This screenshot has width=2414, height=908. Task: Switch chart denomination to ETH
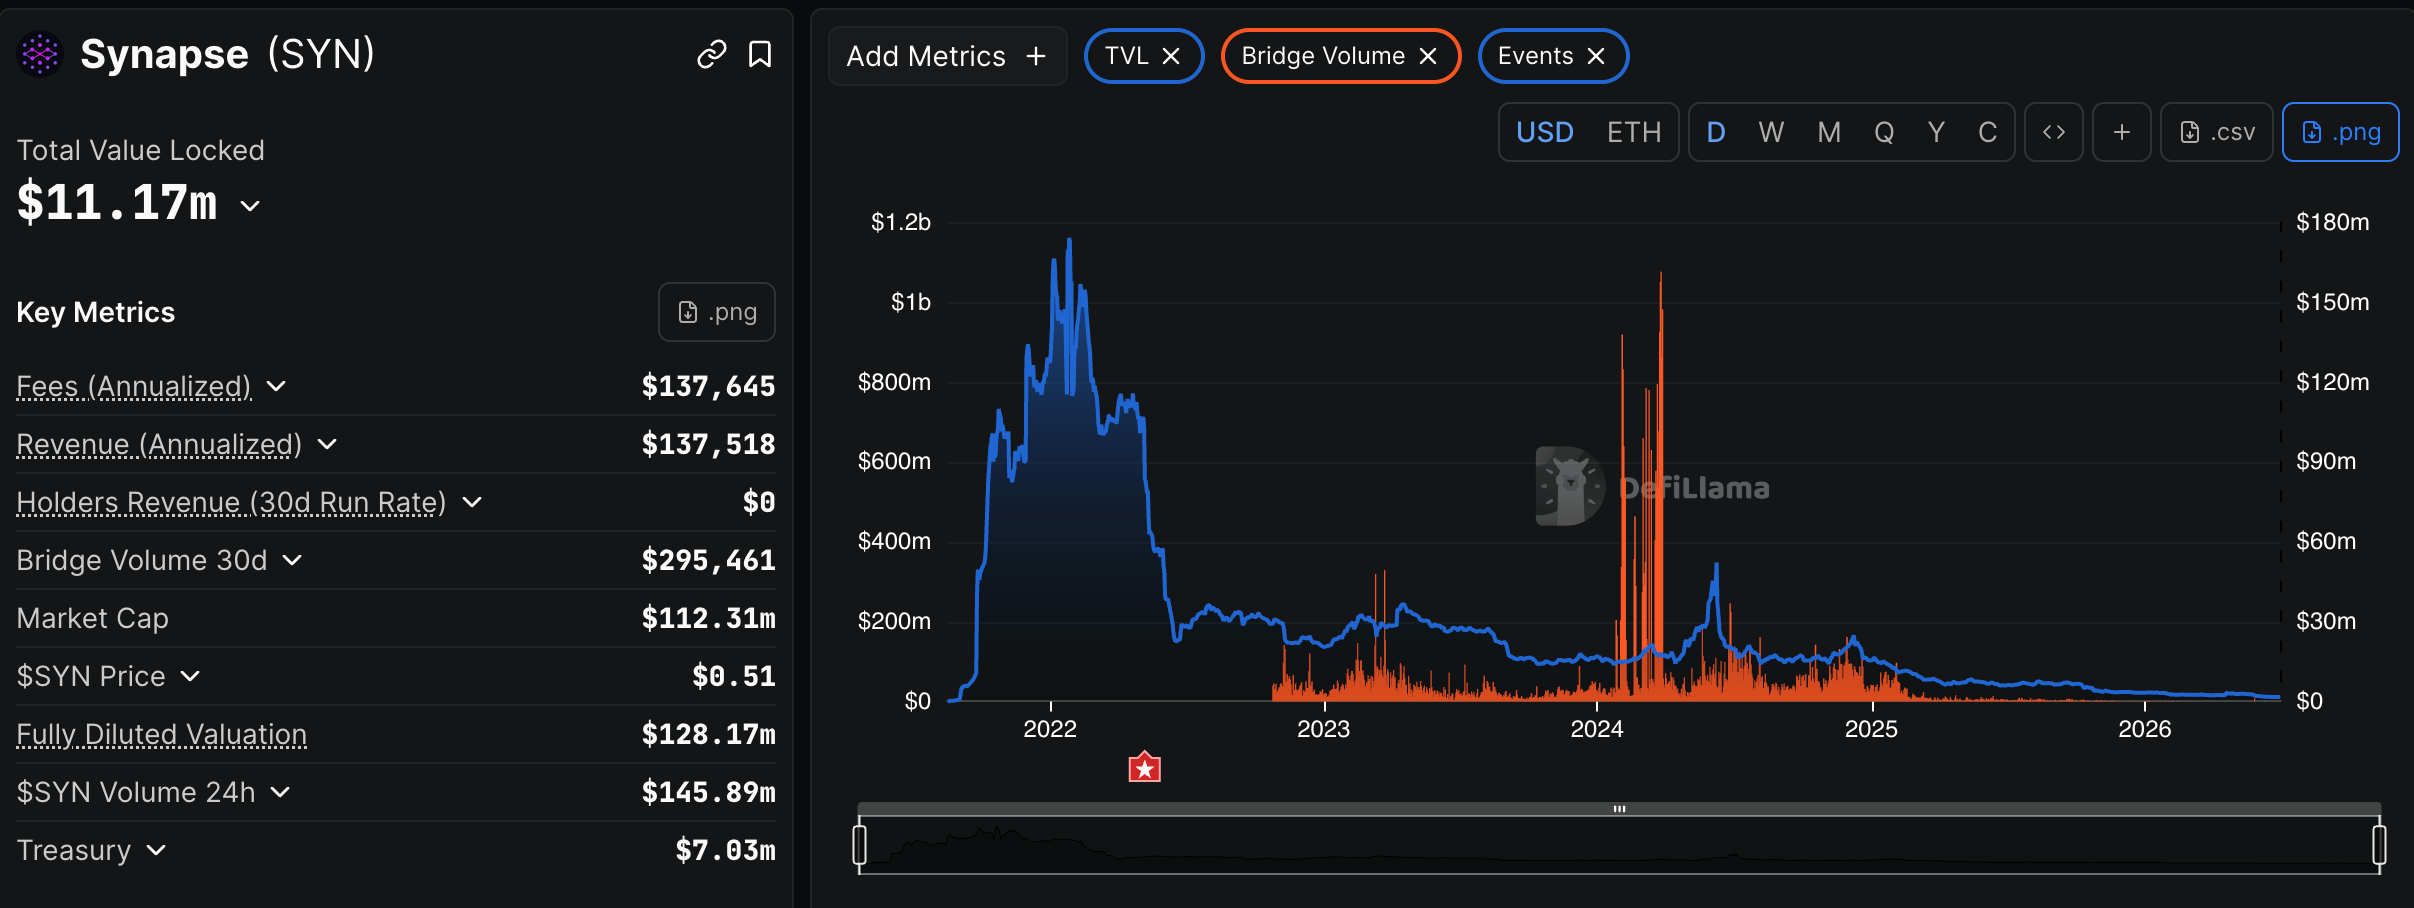(x=1634, y=132)
